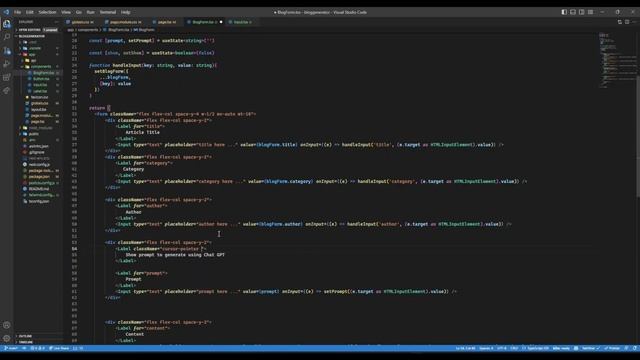Open the View menu
The width and height of the screenshot is (640, 360).
click(66, 12)
